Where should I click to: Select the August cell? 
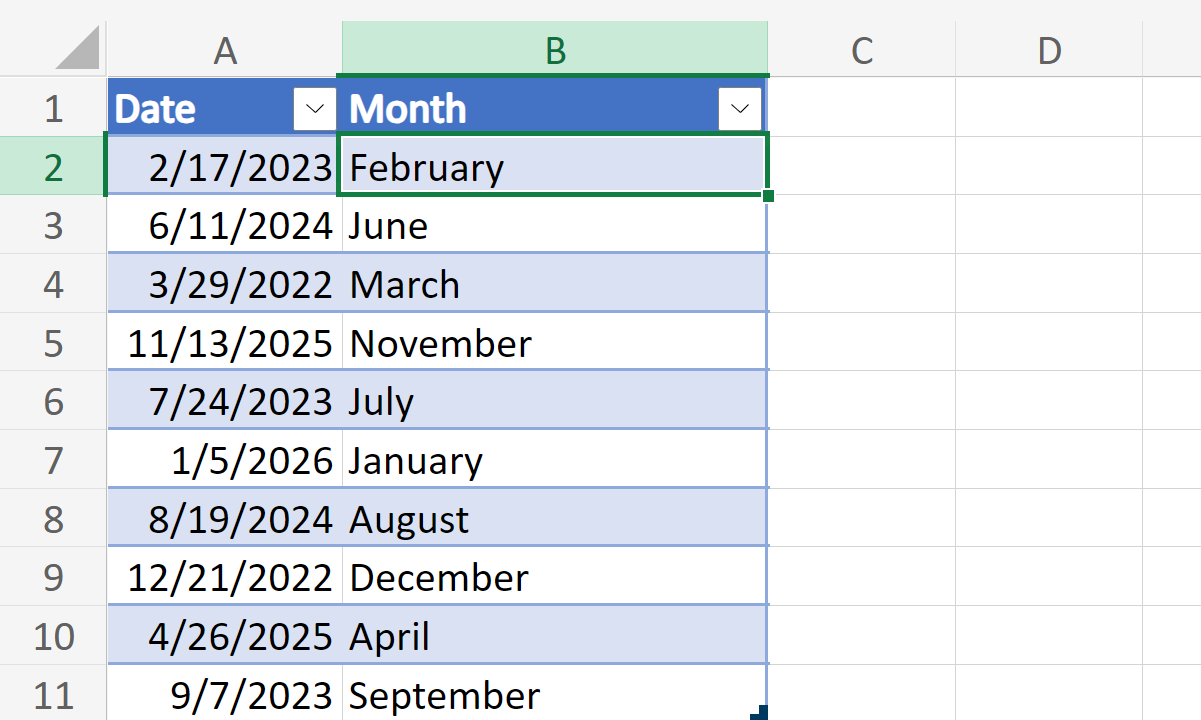(x=555, y=520)
